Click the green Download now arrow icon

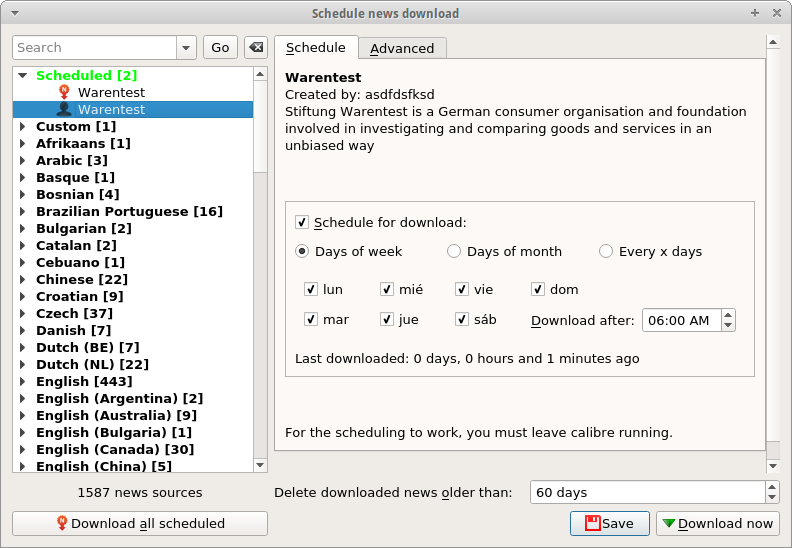coord(669,523)
